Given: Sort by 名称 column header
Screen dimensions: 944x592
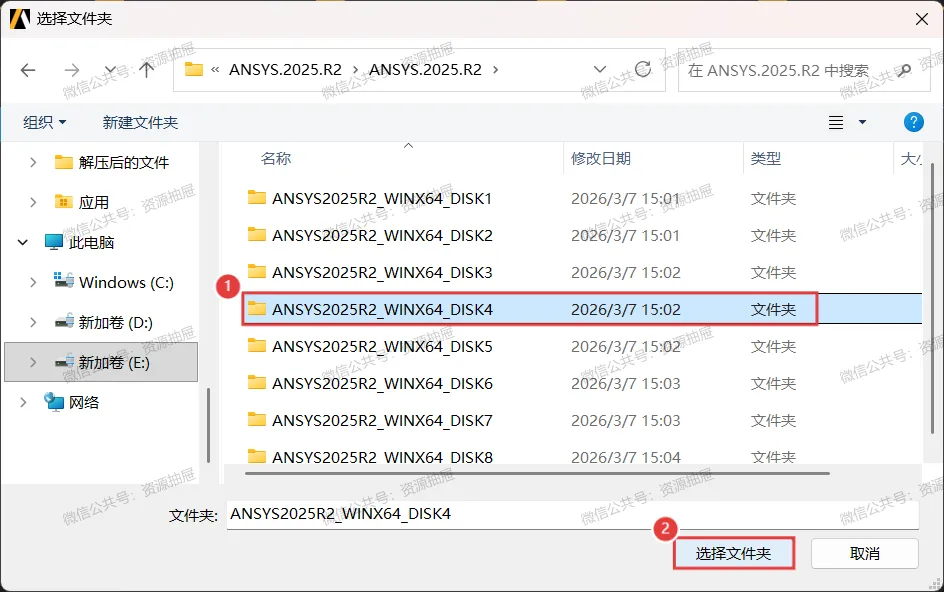Looking at the screenshot, I should 276,158.
